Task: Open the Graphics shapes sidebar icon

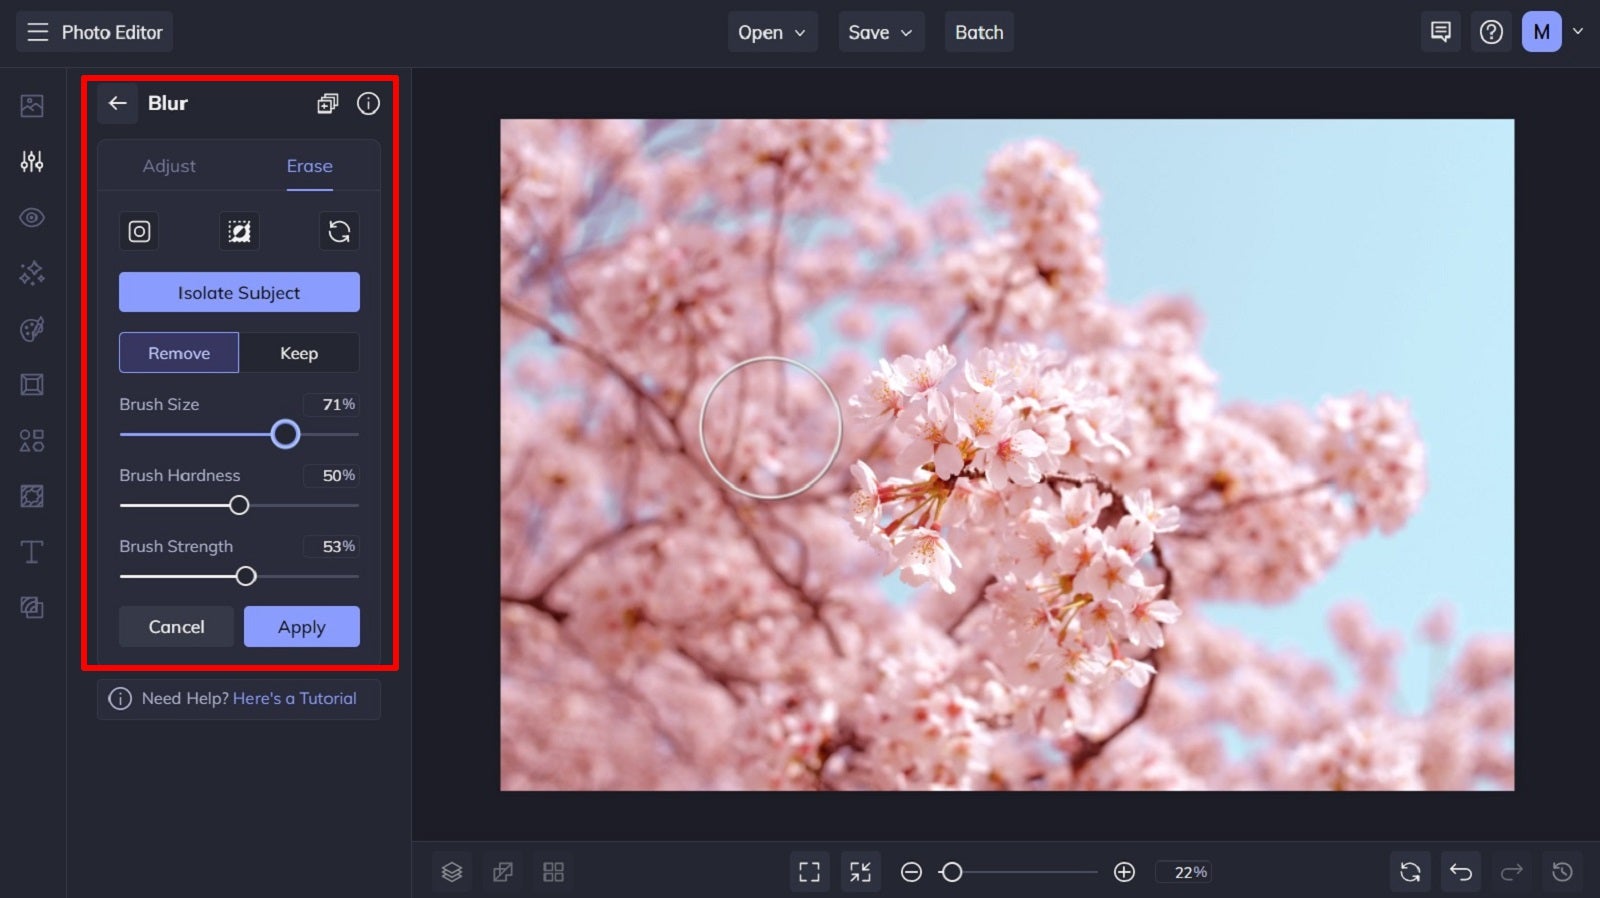Action: pyautogui.click(x=32, y=441)
